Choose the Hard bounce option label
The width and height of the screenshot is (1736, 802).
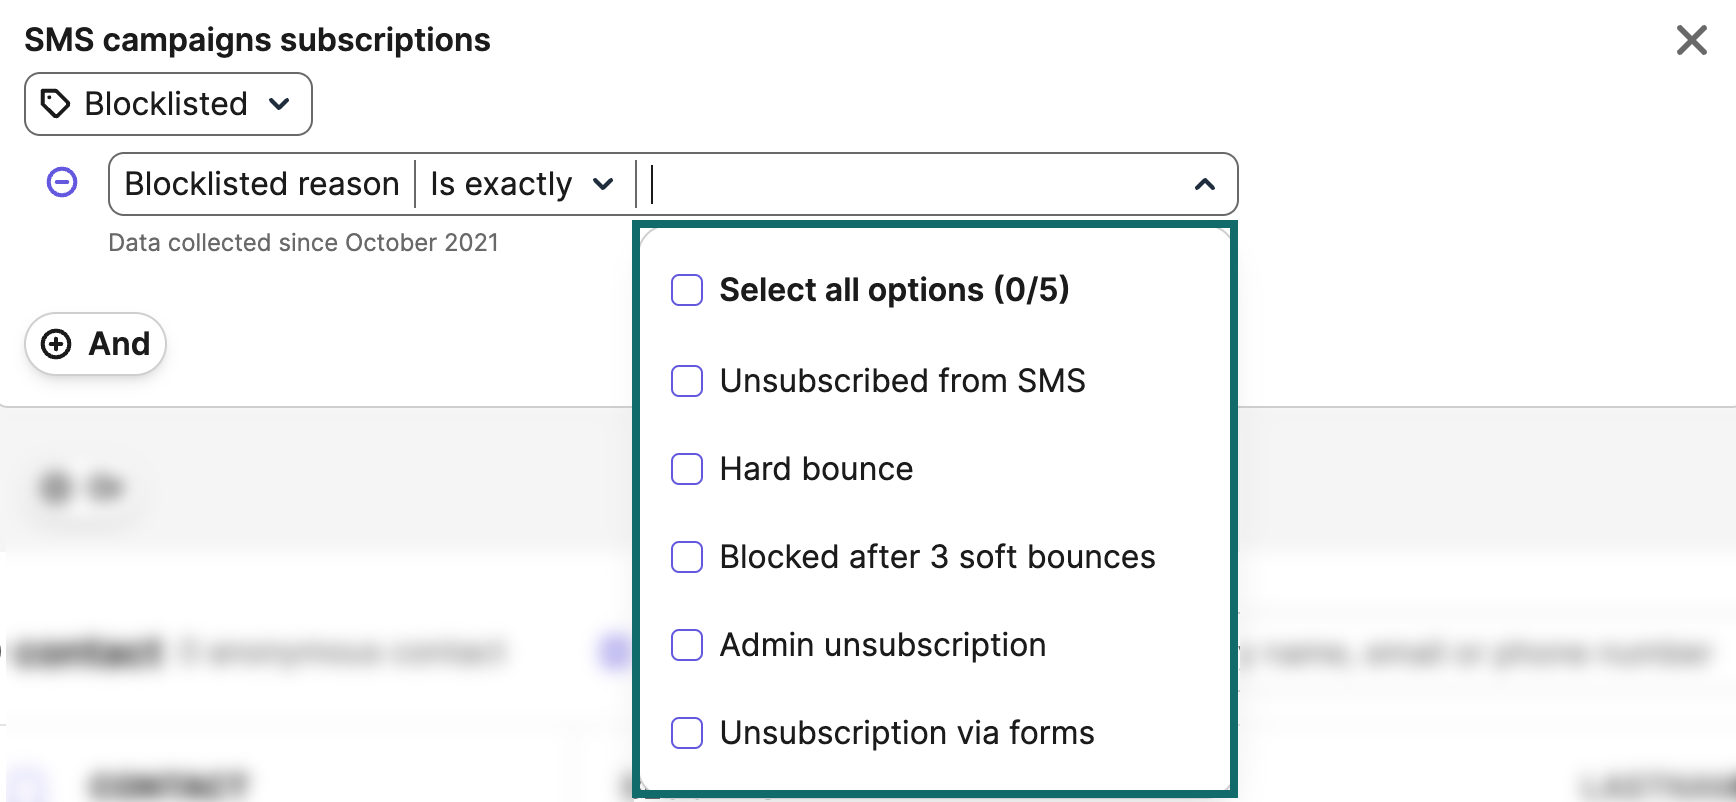(816, 469)
